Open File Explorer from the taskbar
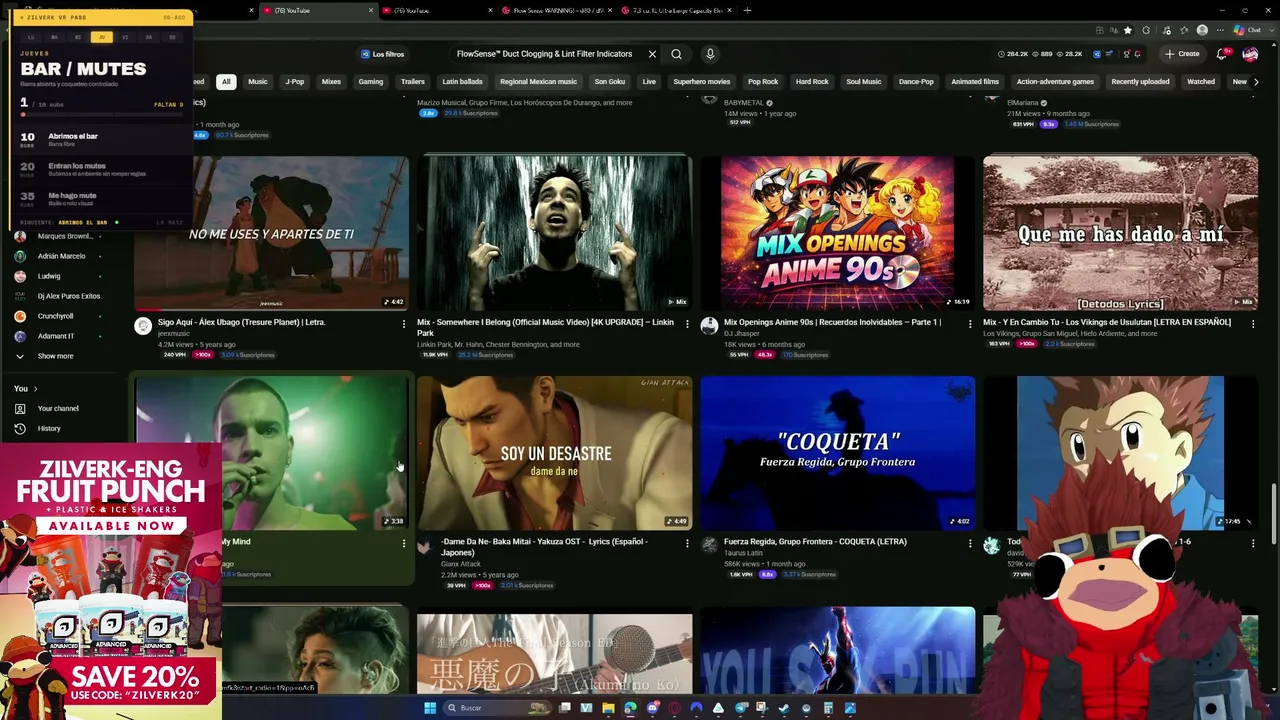The width and height of the screenshot is (1280, 720). click(608, 708)
